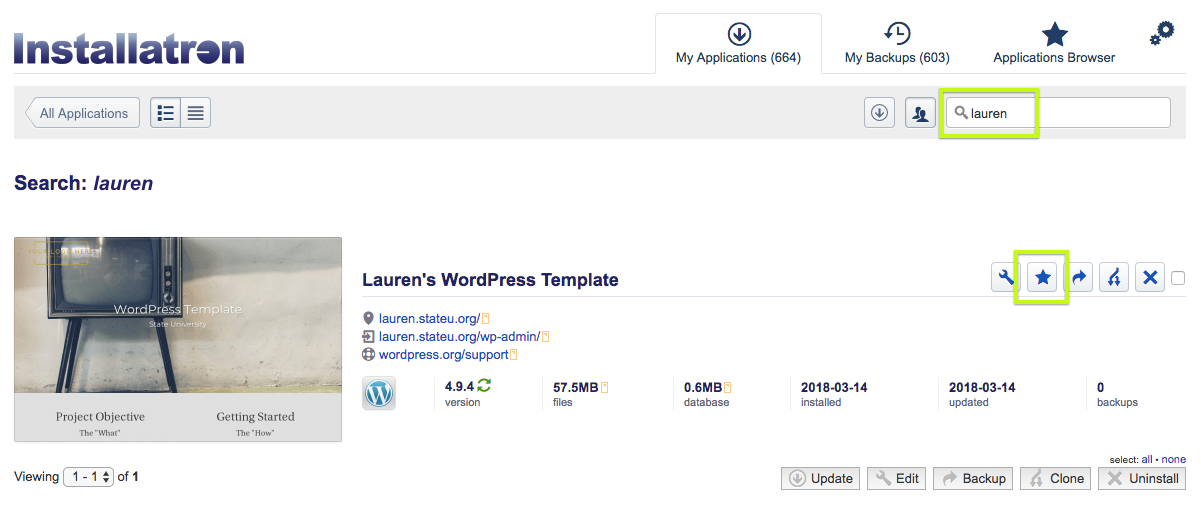
Task: Click the 0 backups count
Action: click(x=1101, y=387)
